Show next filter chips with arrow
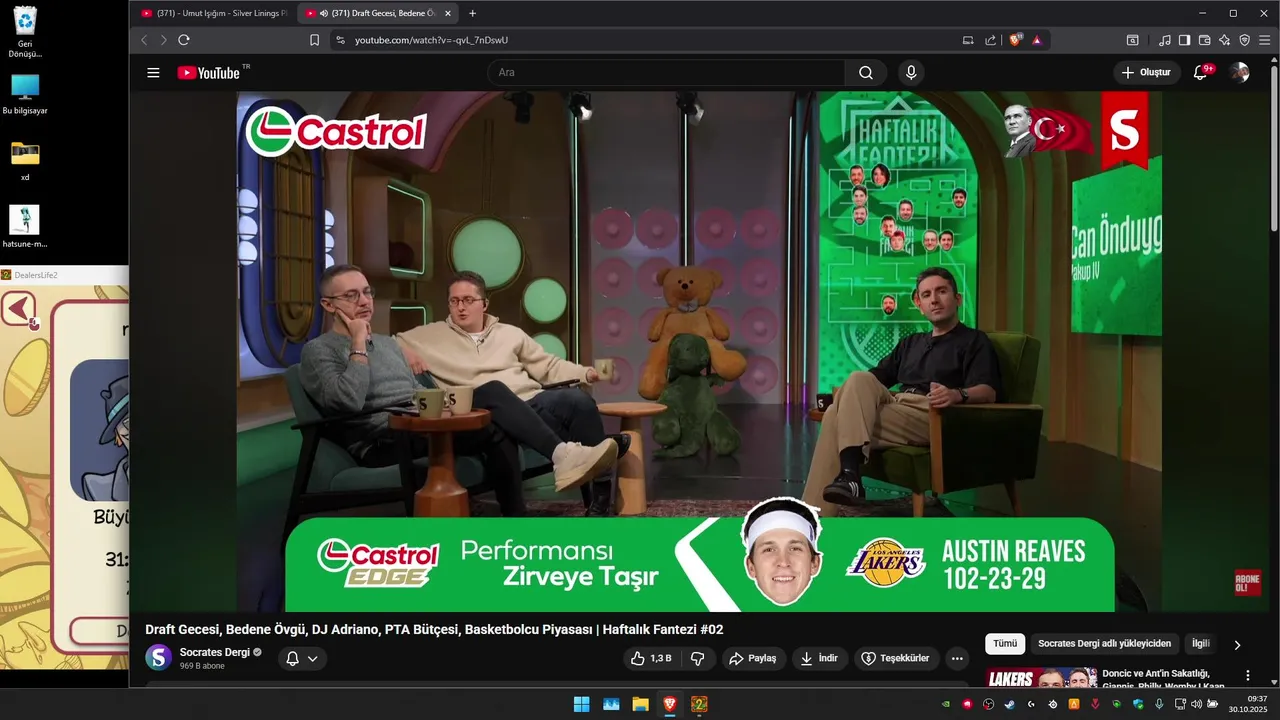1280x720 pixels. (x=1237, y=645)
